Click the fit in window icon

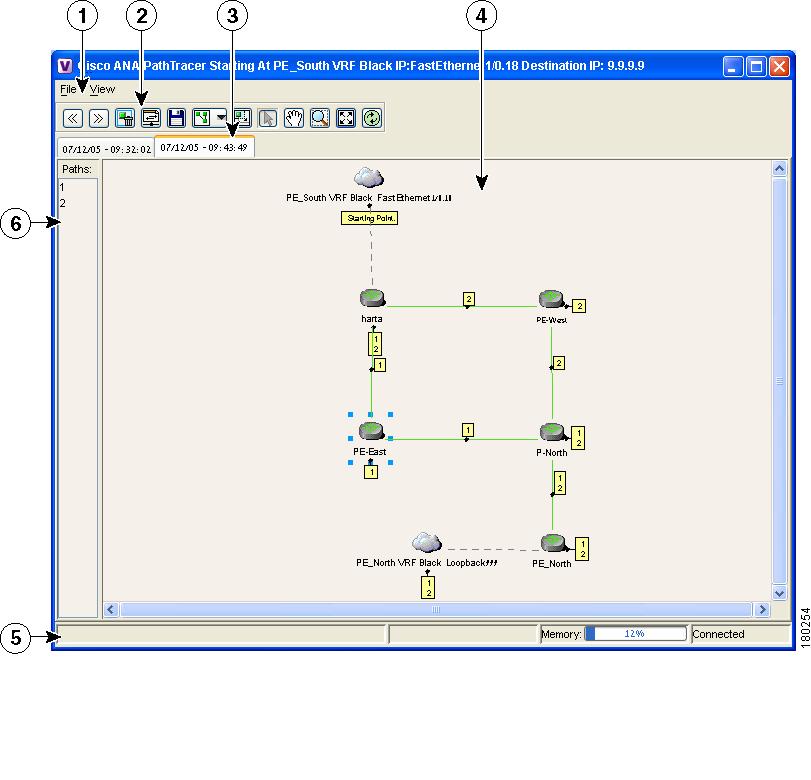point(346,118)
